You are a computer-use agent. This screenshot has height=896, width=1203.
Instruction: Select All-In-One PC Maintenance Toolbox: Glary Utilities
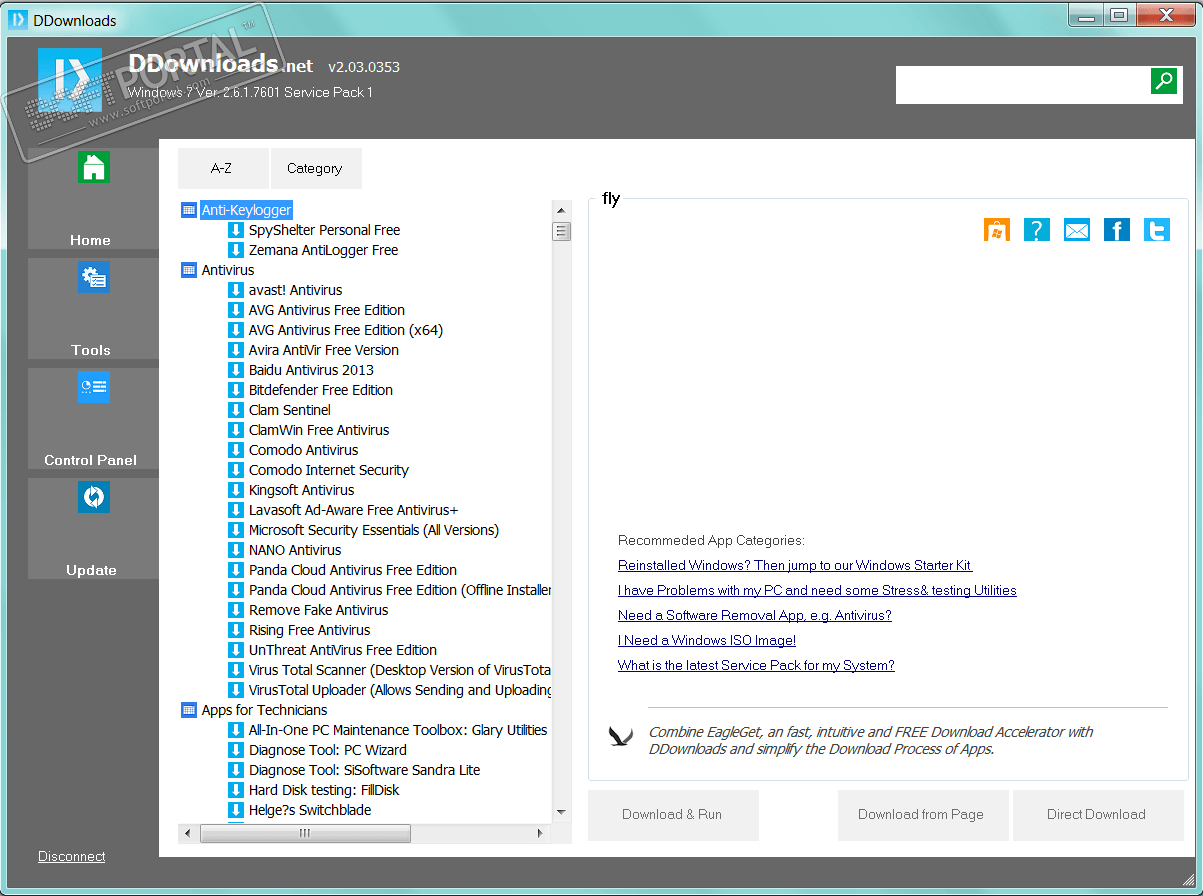(x=397, y=730)
